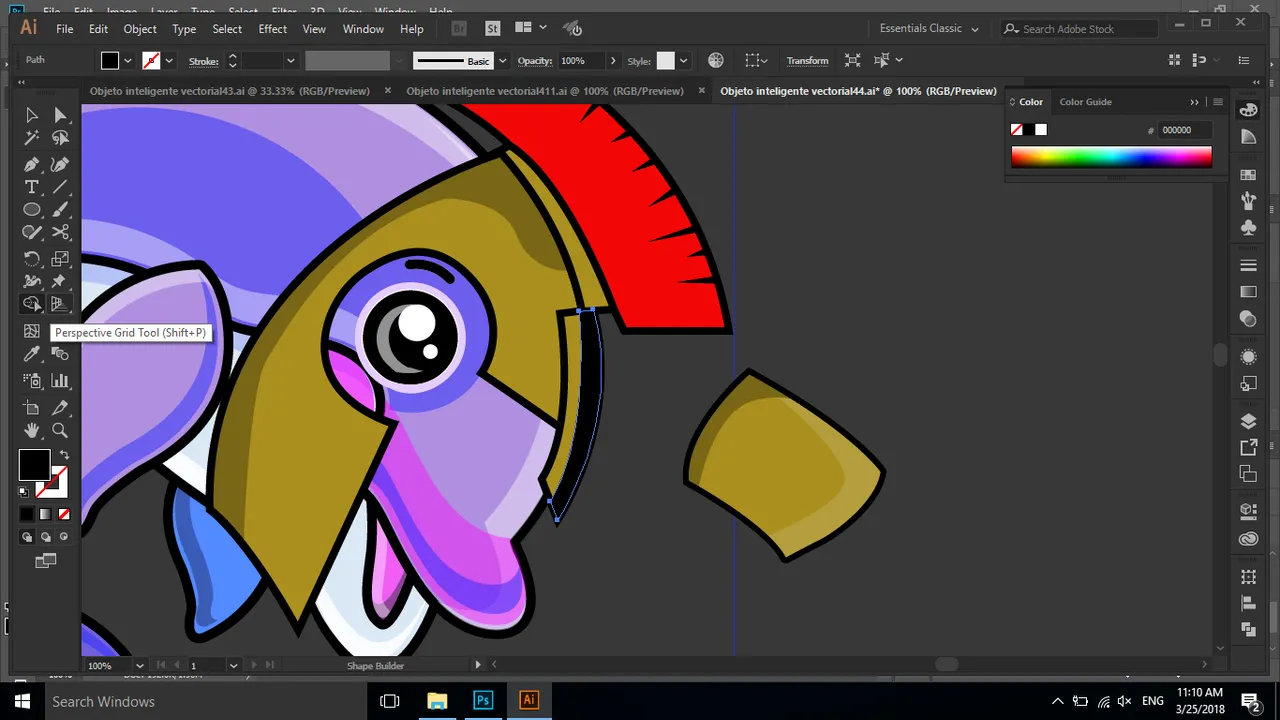
Task: Select the Paintbrush tool
Action: tap(61, 210)
